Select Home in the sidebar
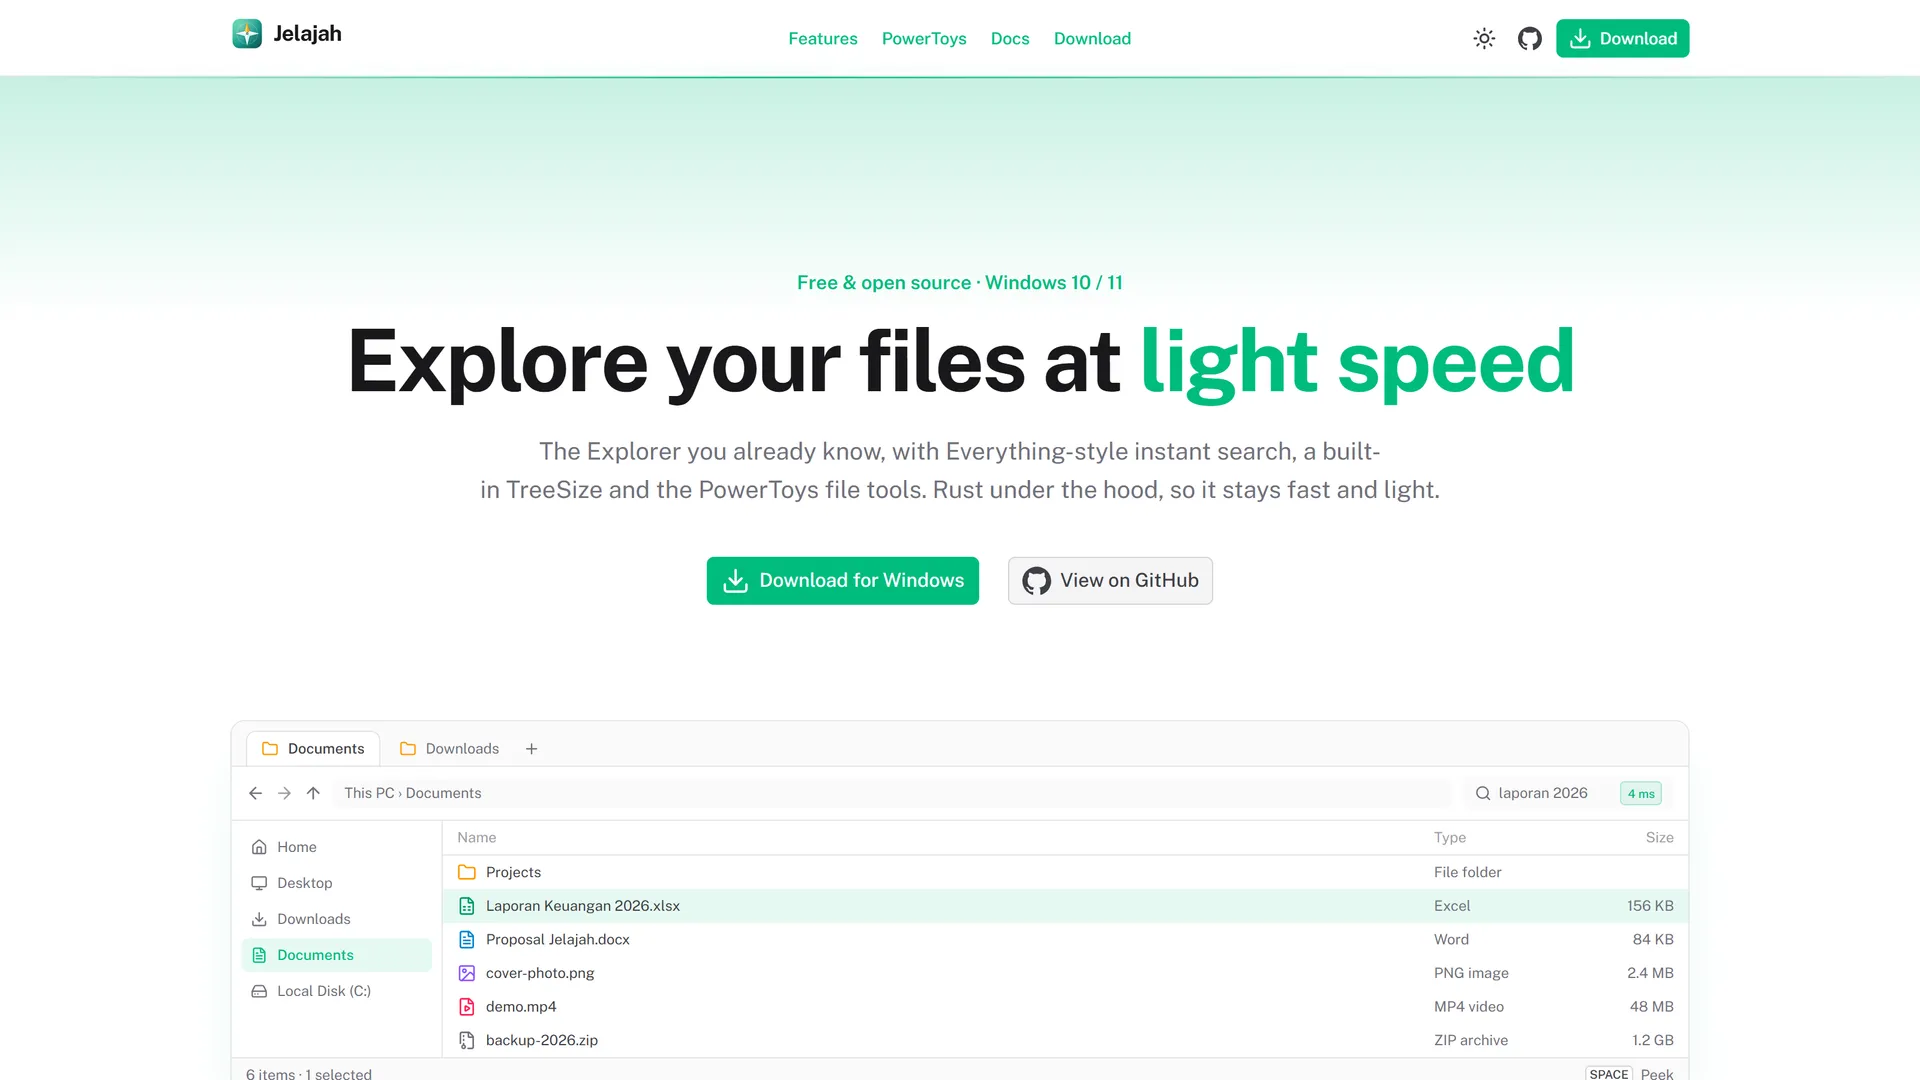This screenshot has height=1080, width=1920. [x=336, y=847]
